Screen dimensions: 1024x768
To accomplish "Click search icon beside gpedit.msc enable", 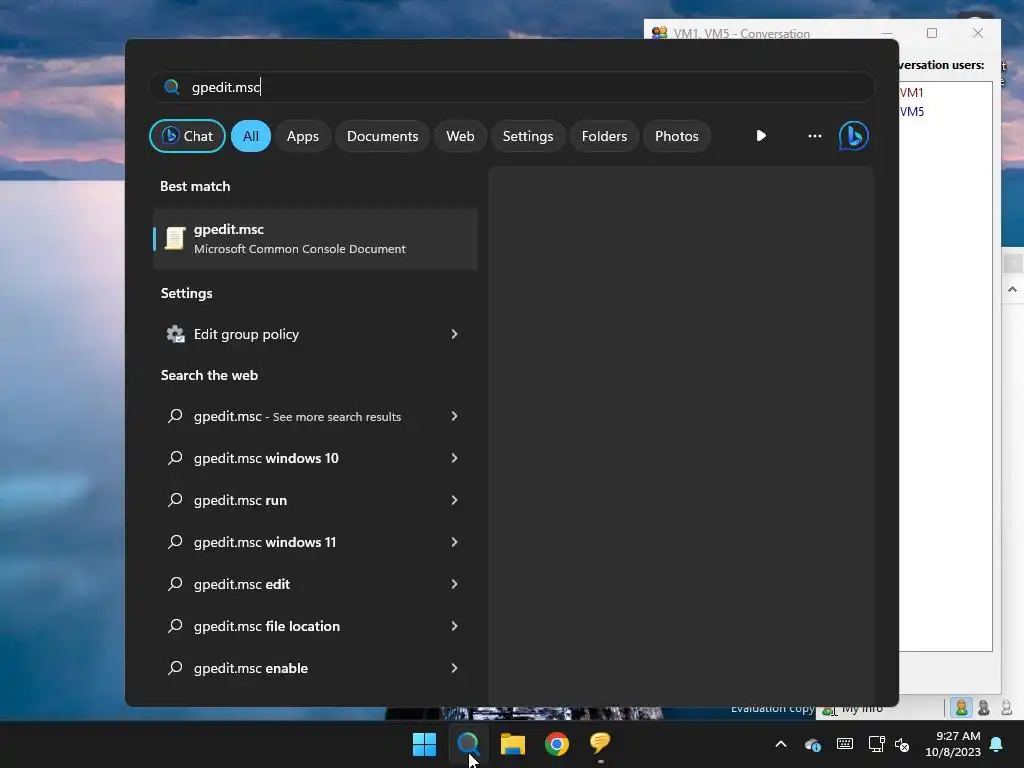I will [175, 668].
